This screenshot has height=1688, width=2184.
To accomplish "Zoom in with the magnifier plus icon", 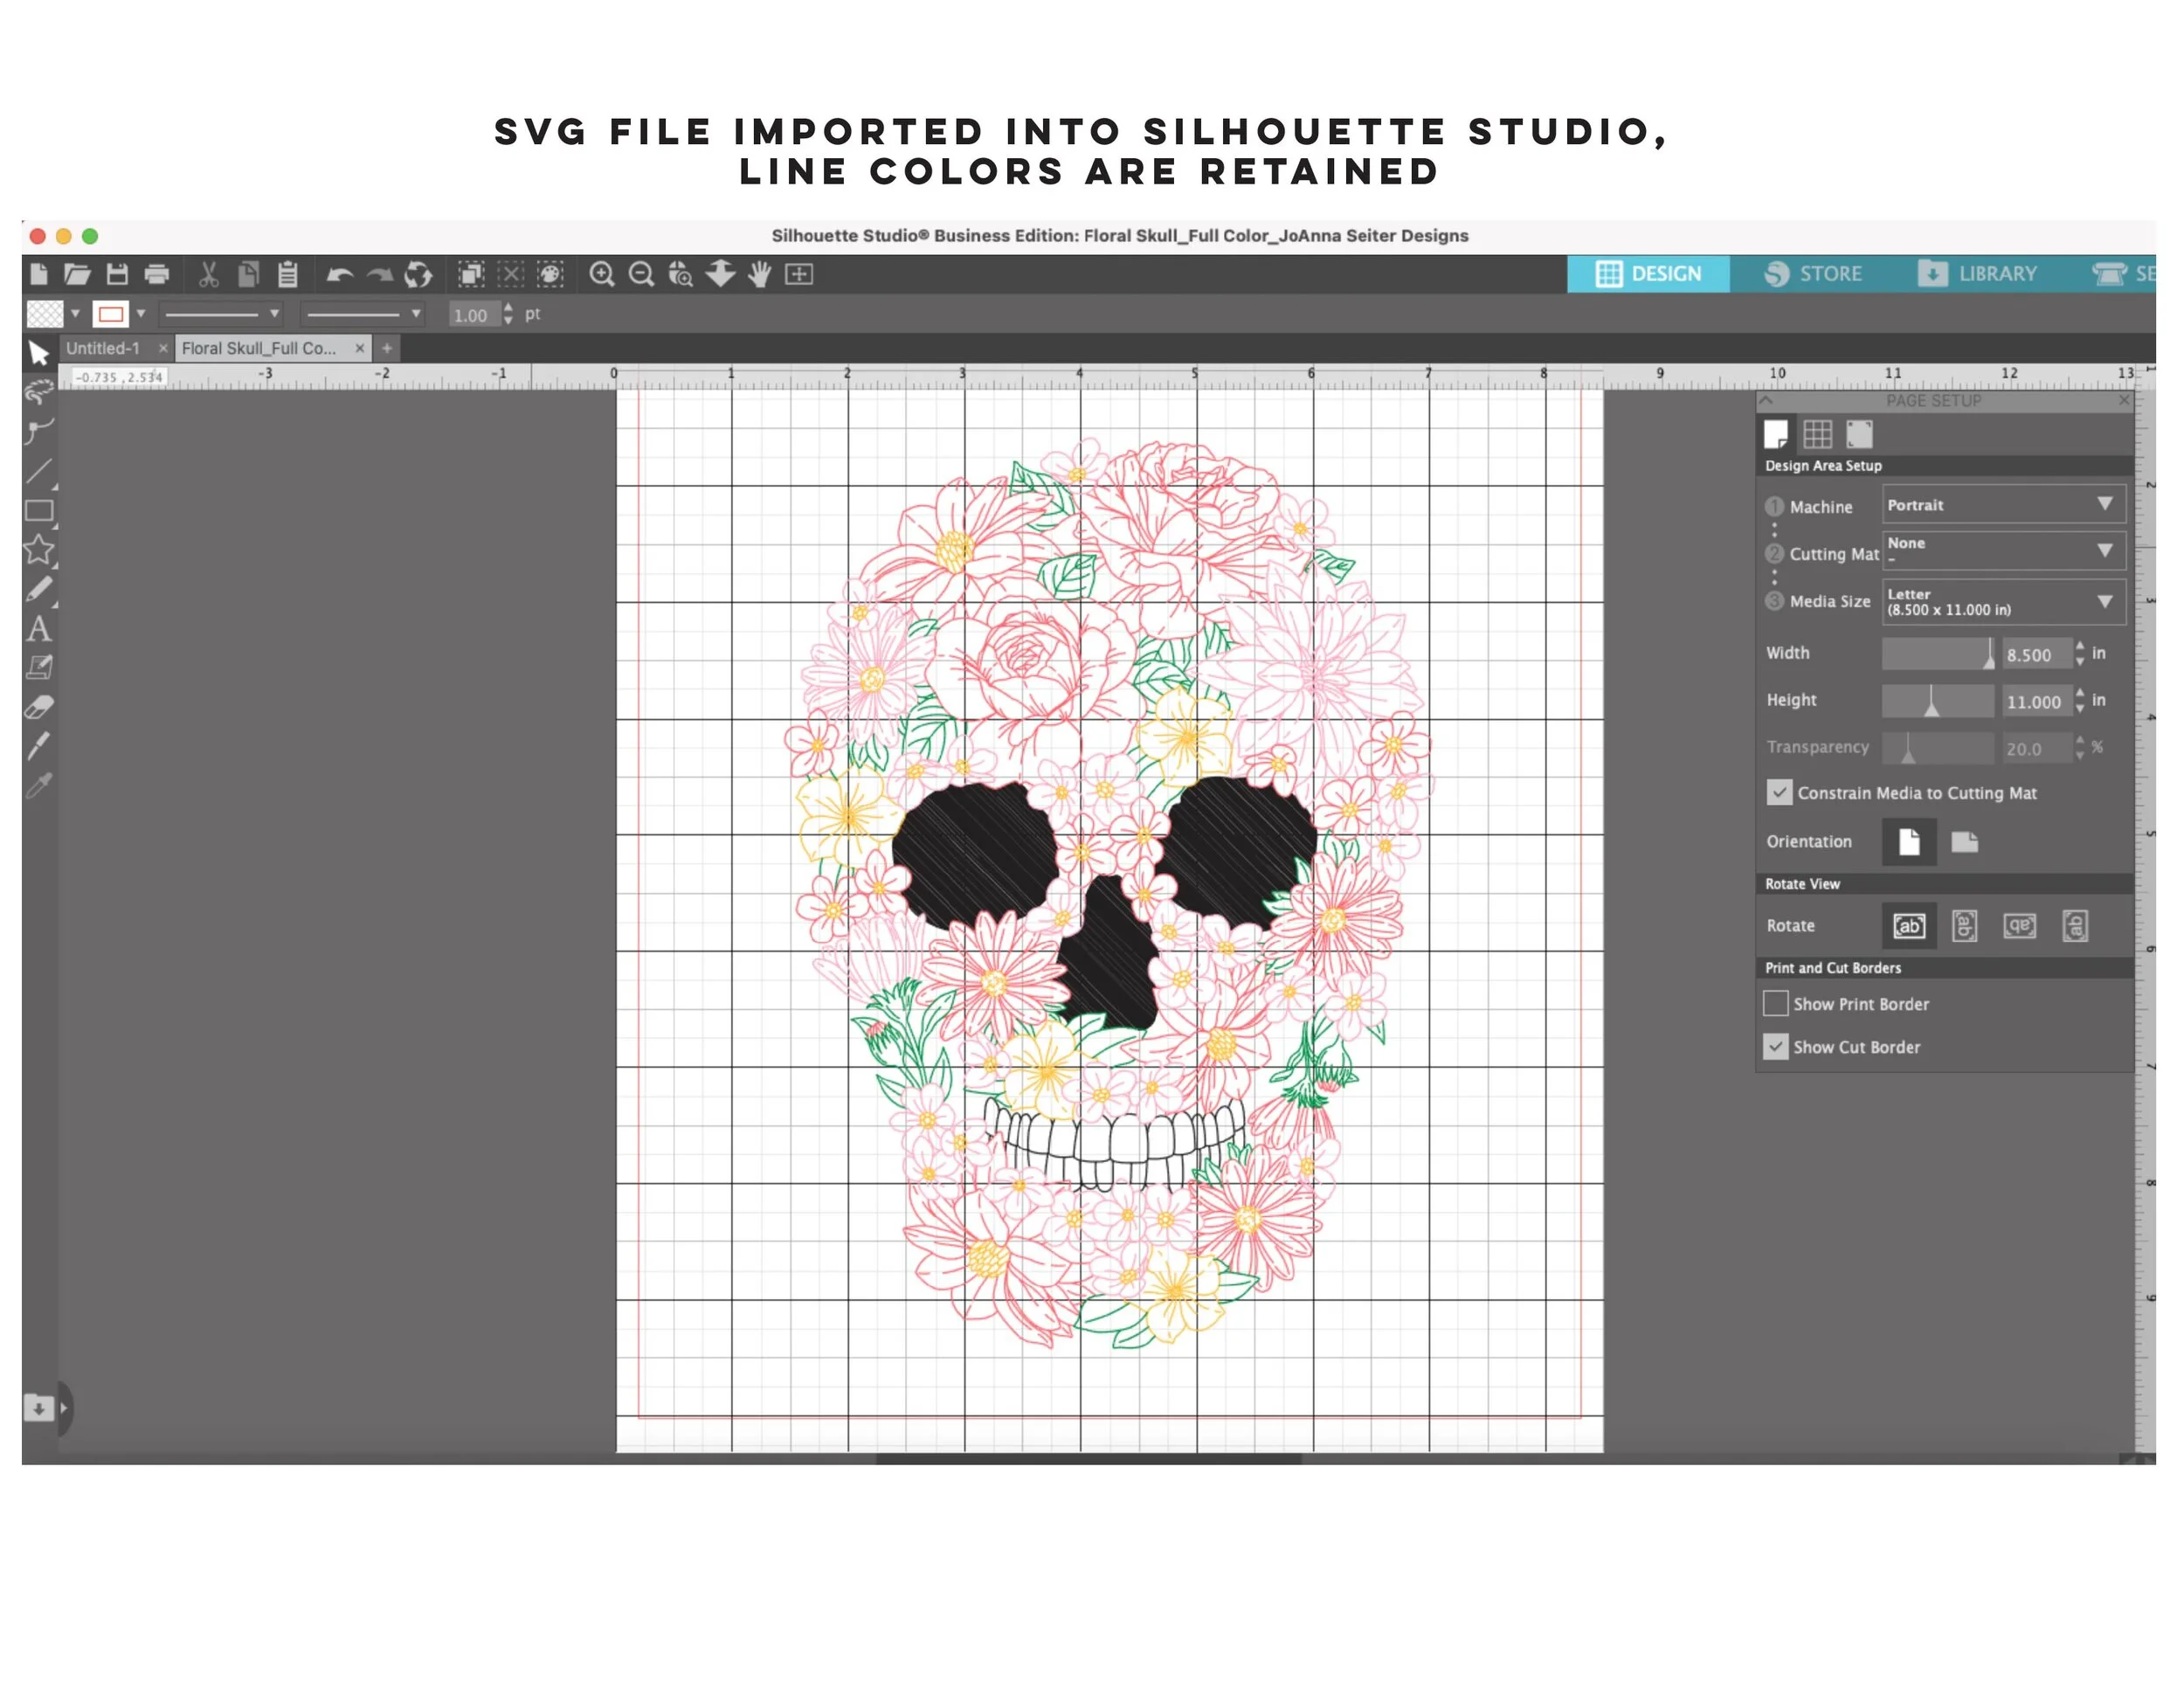I will click(602, 274).
